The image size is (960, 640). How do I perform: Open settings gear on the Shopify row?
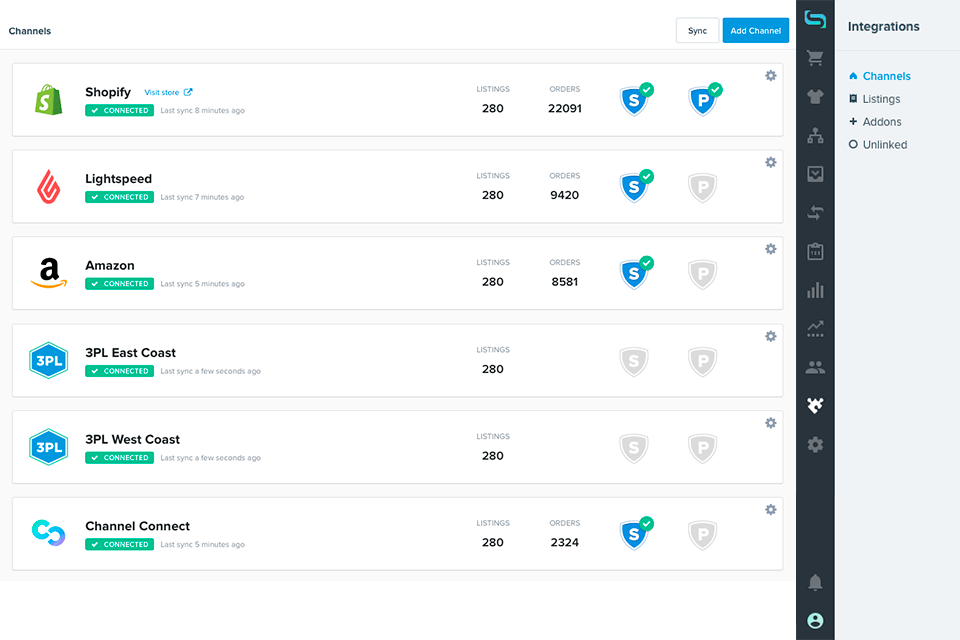[770, 75]
